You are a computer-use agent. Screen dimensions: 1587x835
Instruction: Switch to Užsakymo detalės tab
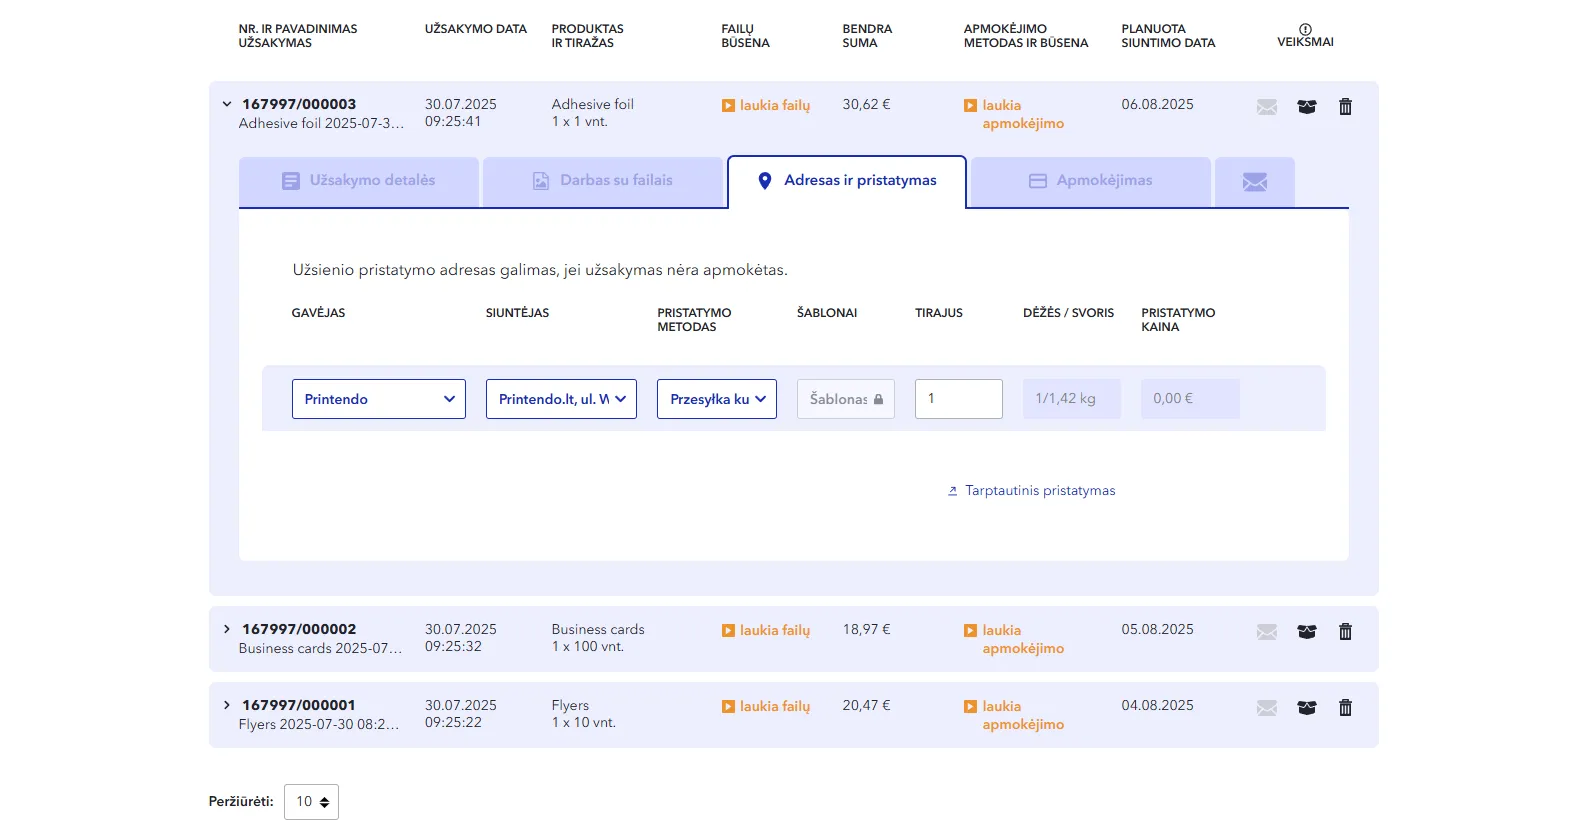tap(359, 181)
